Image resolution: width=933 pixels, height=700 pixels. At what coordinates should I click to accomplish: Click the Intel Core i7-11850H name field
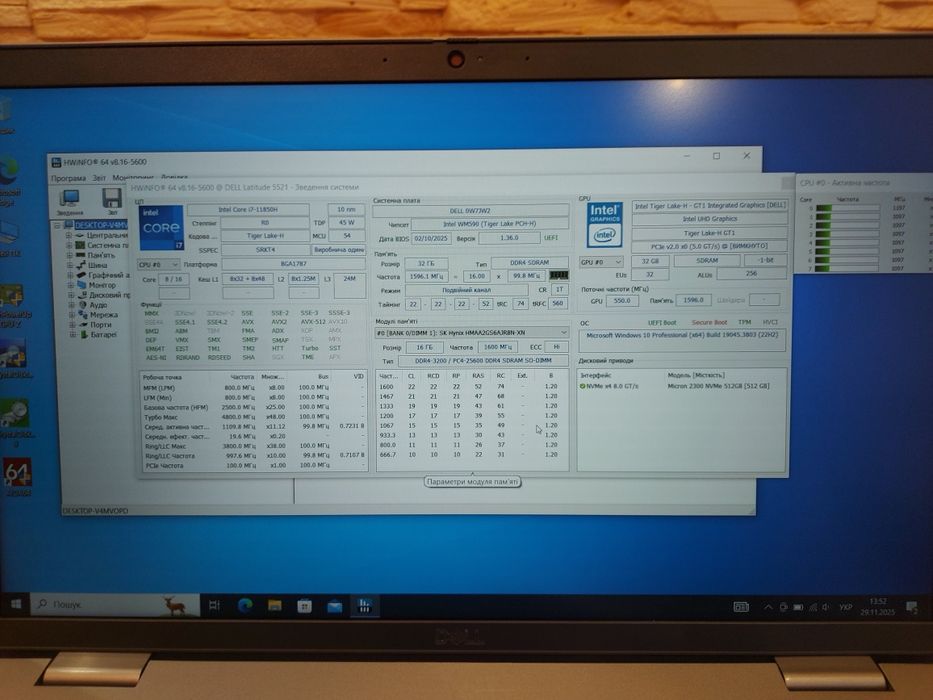248,210
